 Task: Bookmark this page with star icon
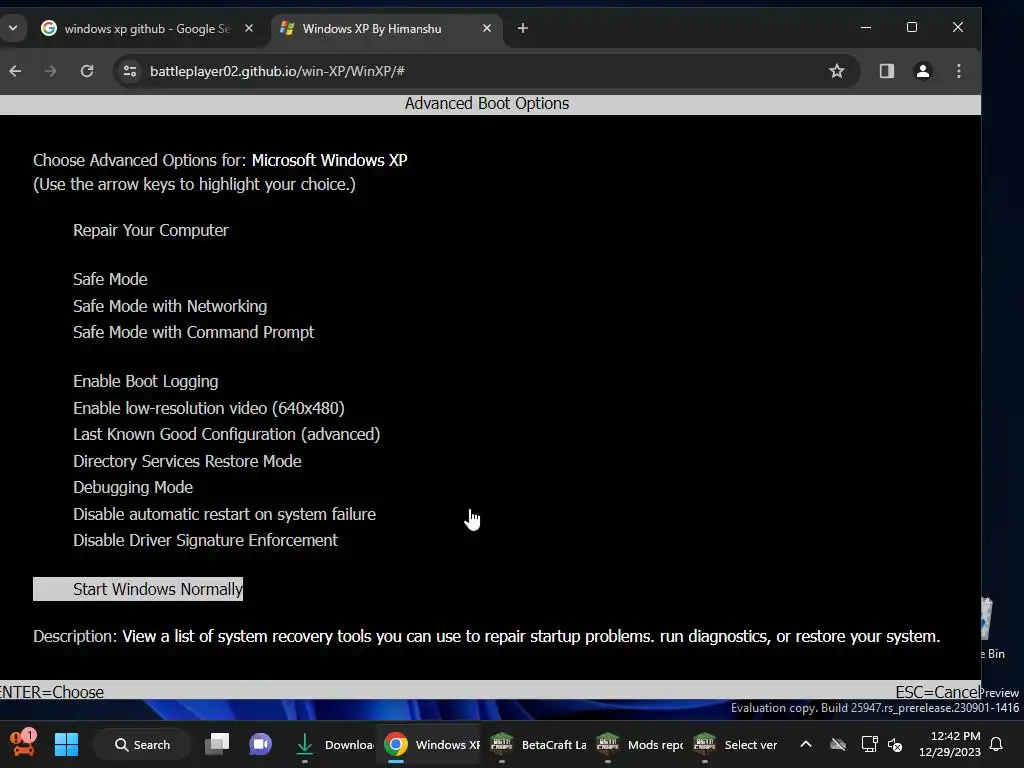click(837, 71)
